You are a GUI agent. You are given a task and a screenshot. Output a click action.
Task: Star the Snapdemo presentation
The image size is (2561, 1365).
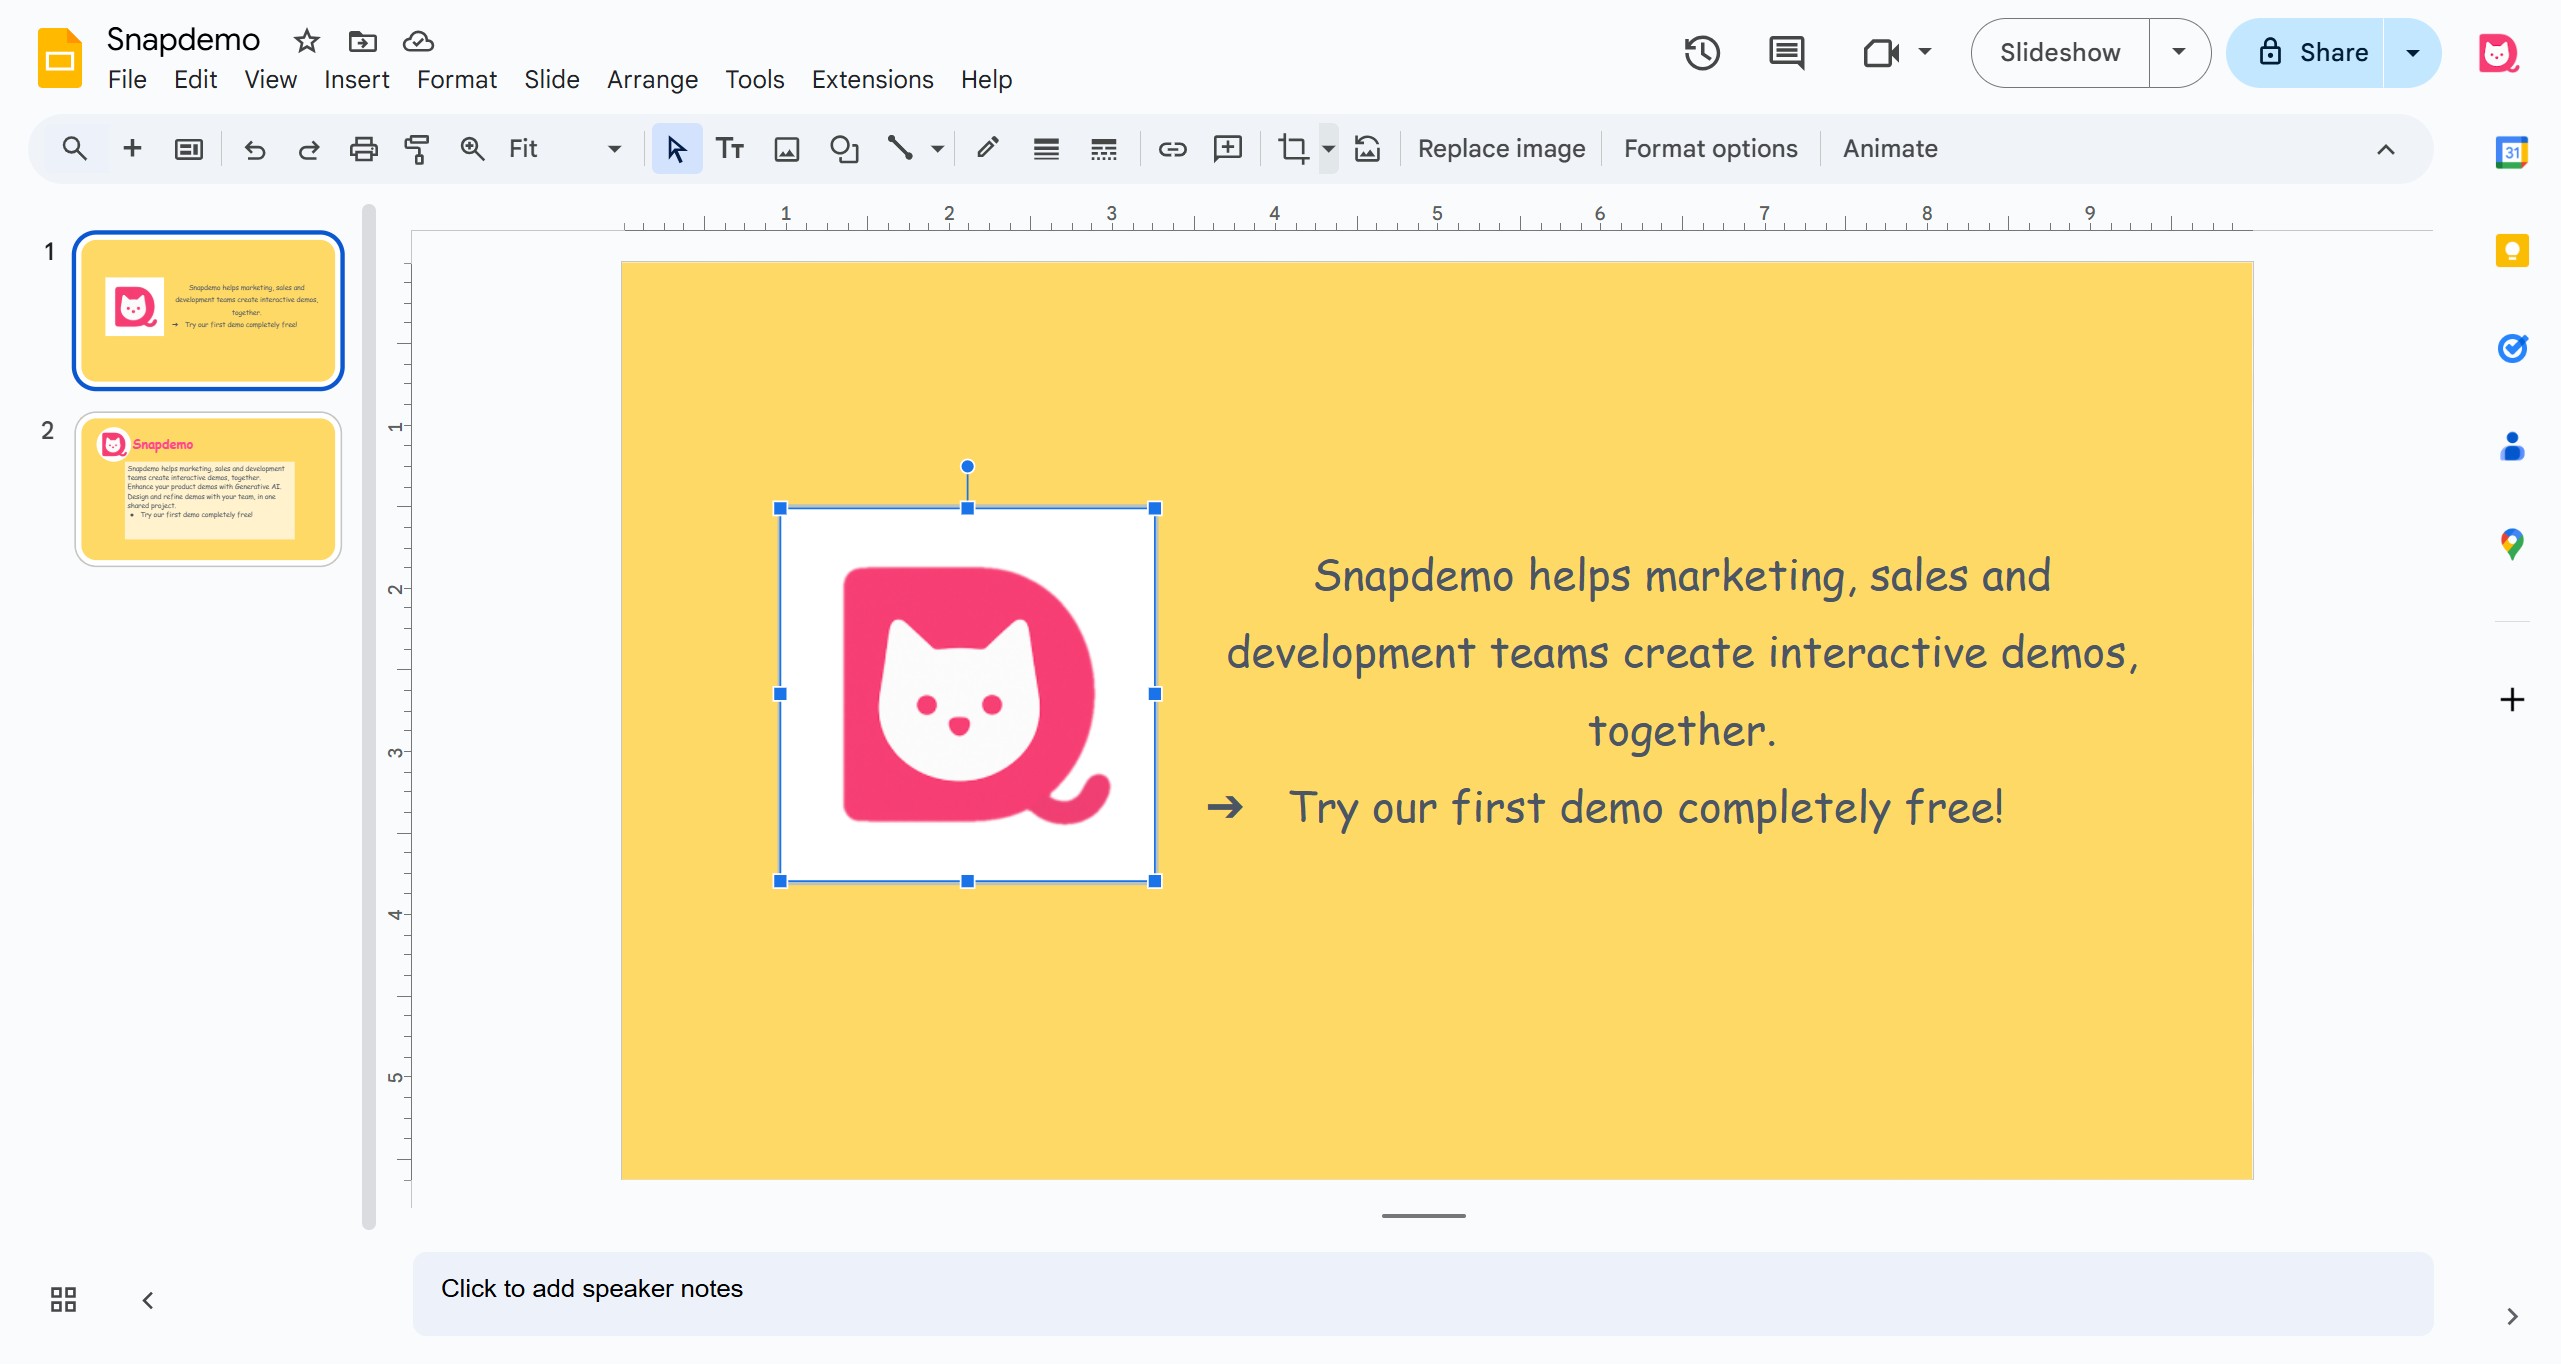[x=306, y=41]
